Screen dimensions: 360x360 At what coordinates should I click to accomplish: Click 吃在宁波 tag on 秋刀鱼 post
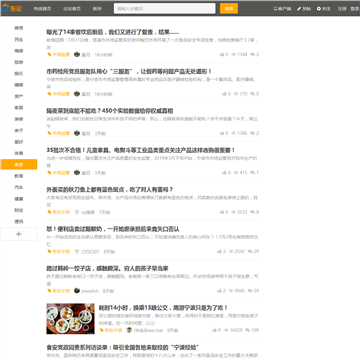(x=61, y=212)
